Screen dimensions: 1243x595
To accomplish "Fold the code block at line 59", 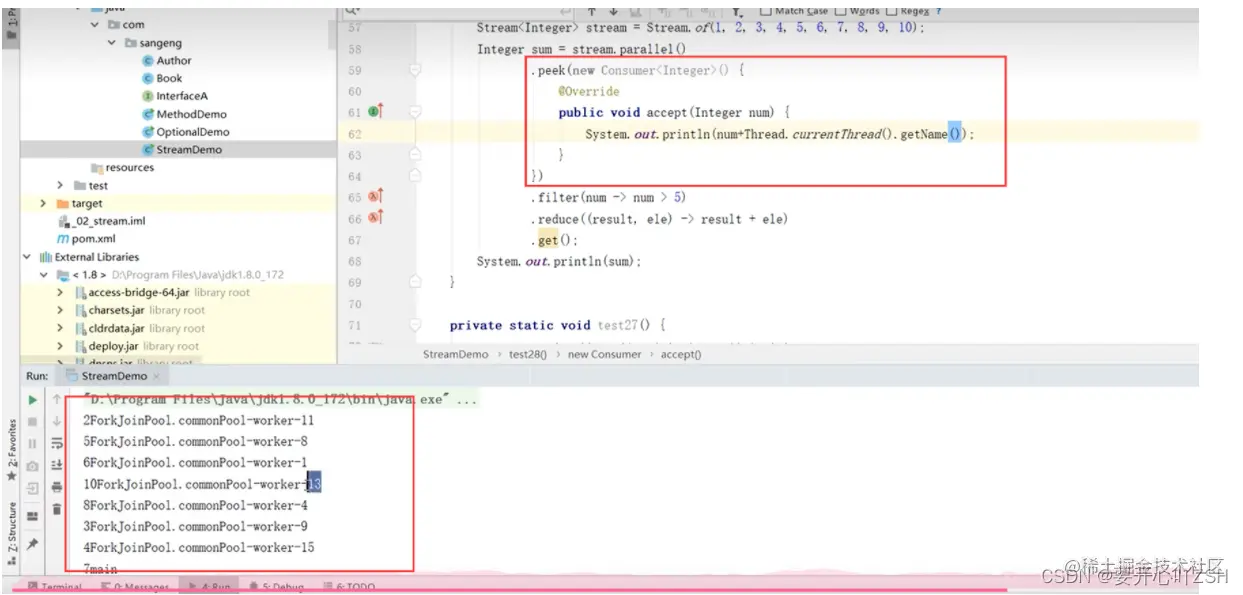I will (415, 70).
